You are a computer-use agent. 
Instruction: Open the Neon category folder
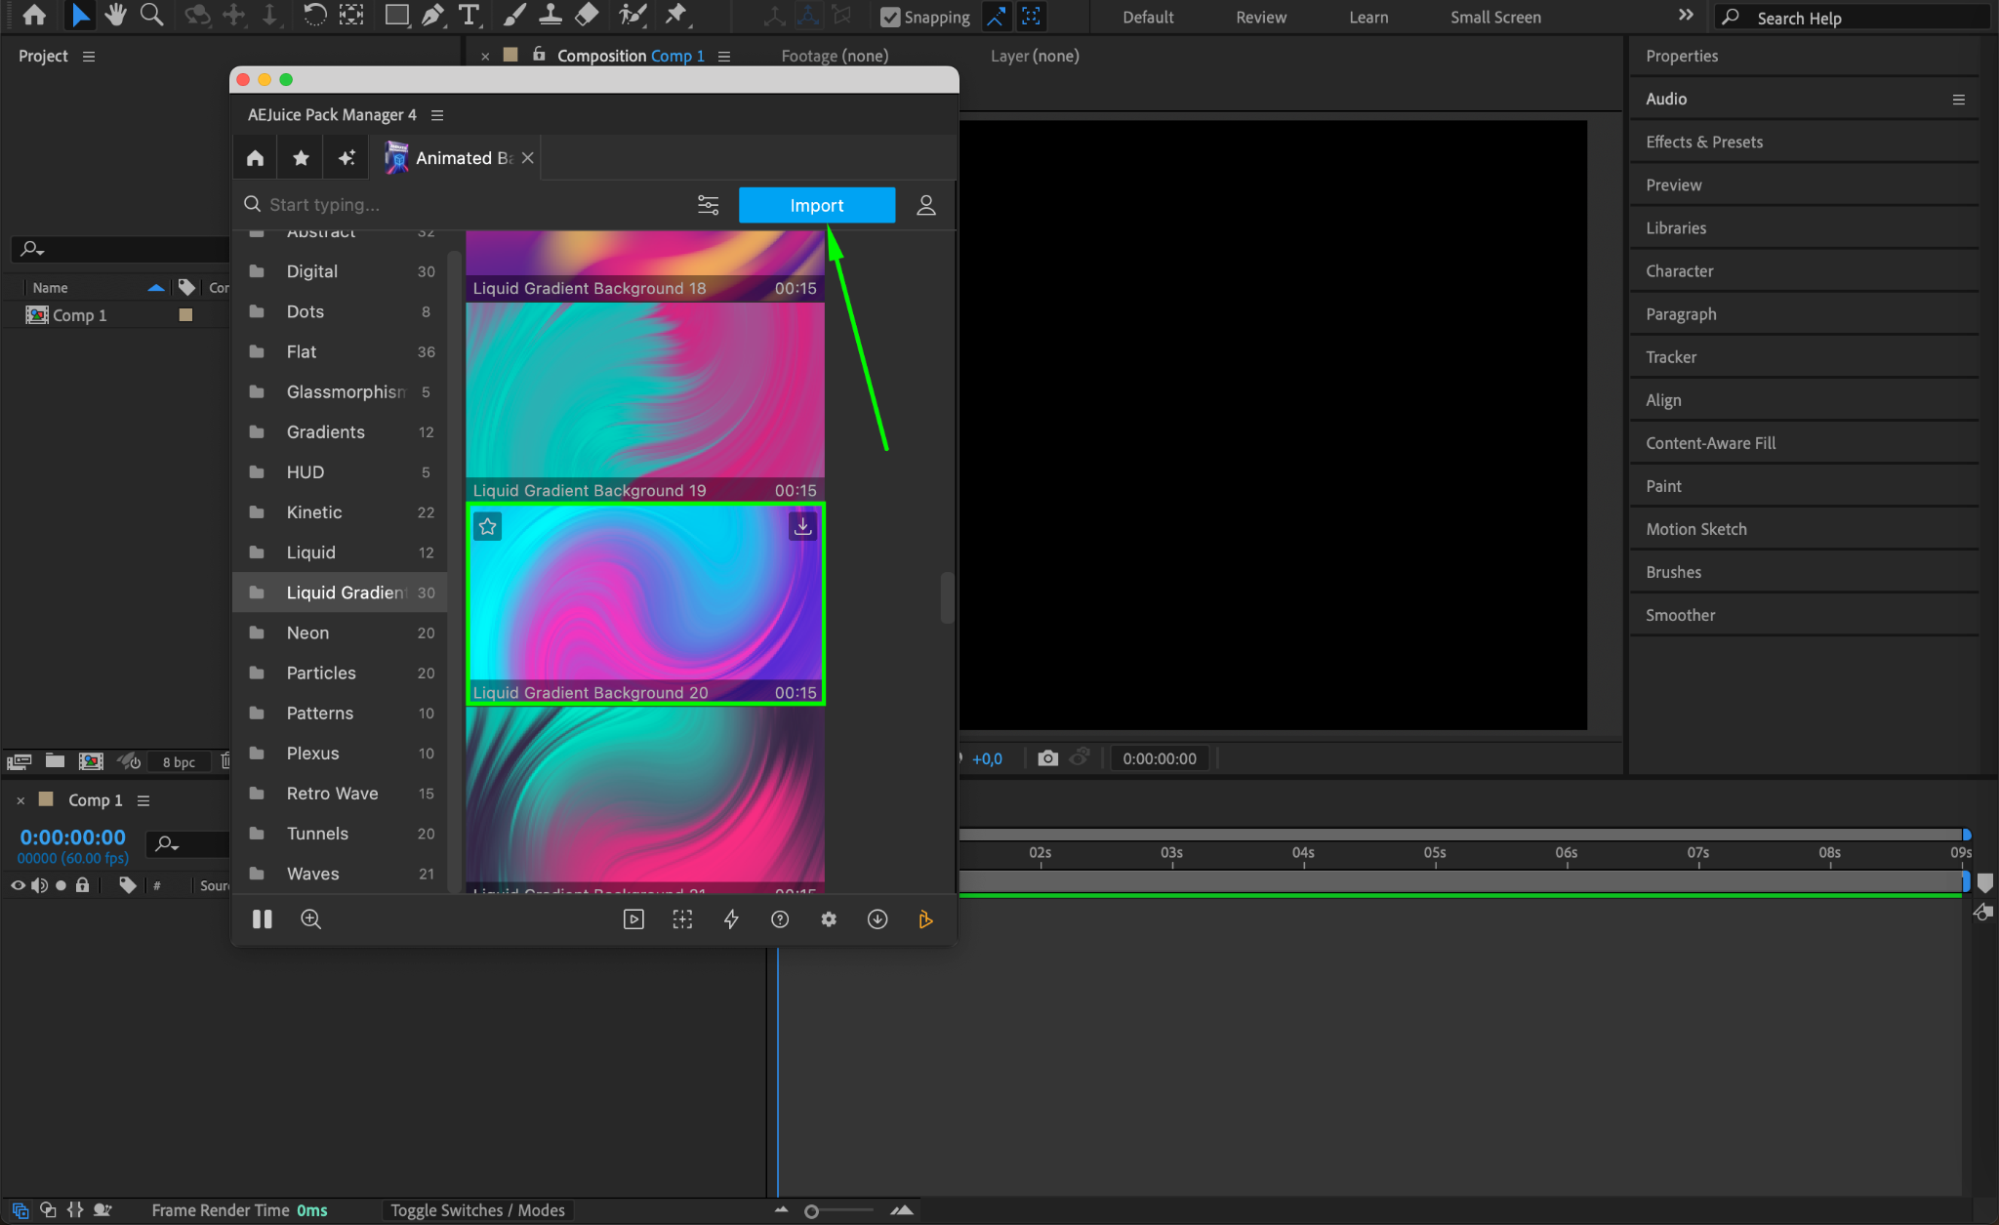308,633
